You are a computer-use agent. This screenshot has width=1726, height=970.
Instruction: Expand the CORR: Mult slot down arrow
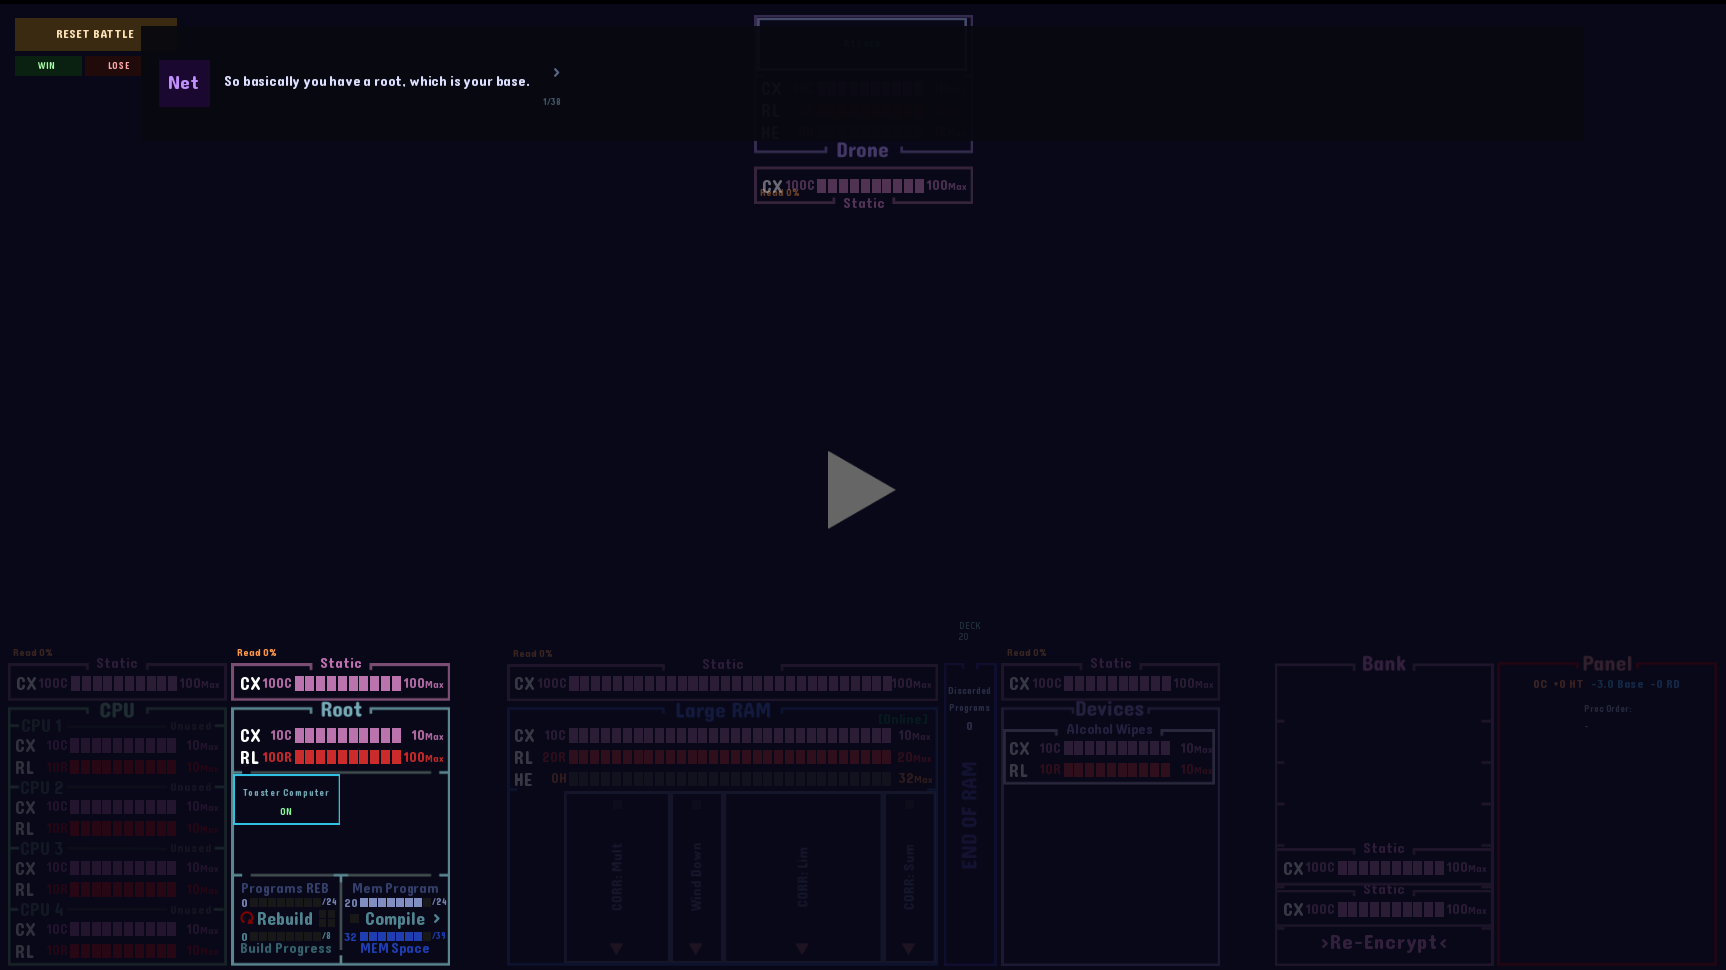pos(616,949)
